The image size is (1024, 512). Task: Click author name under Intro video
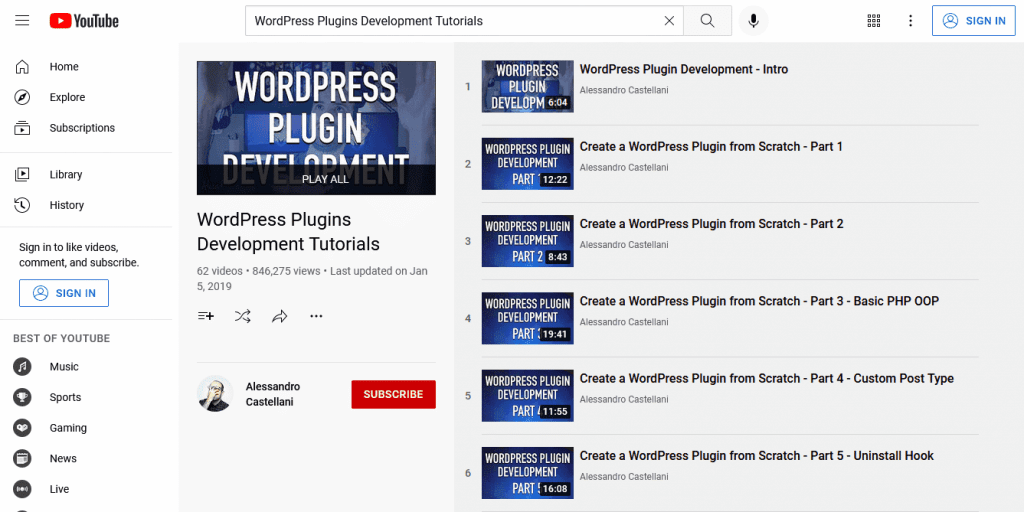click(624, 90)
